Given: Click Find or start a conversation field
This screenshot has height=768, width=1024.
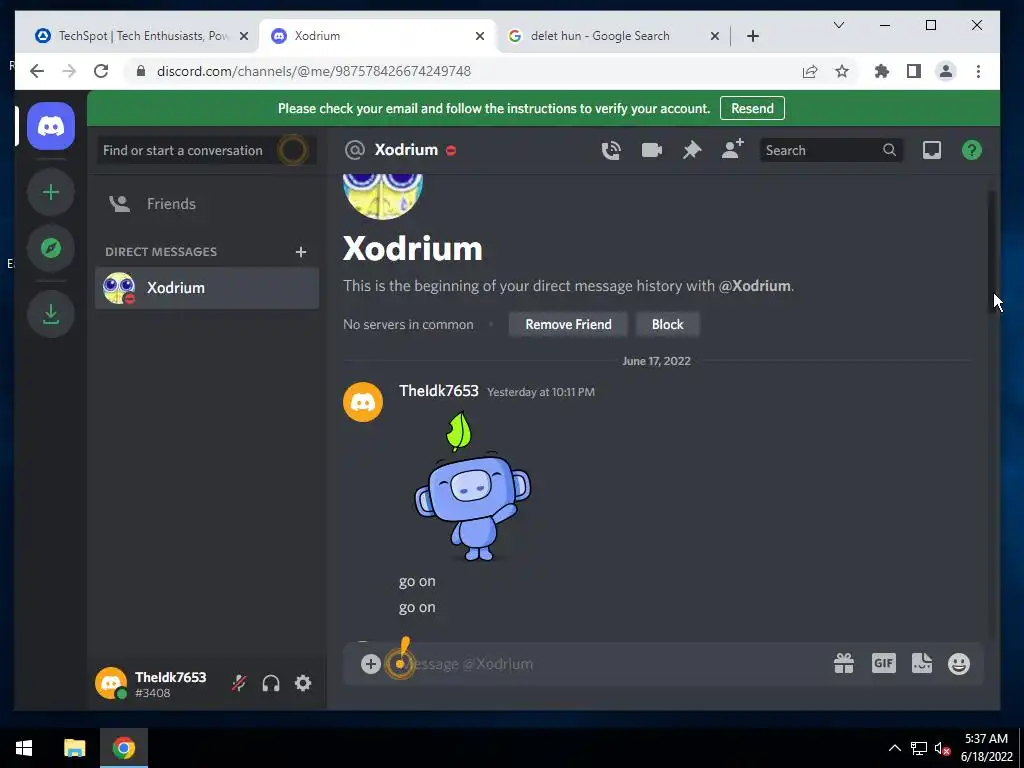Looking at the screenshot, I should (x=207, y=150).
